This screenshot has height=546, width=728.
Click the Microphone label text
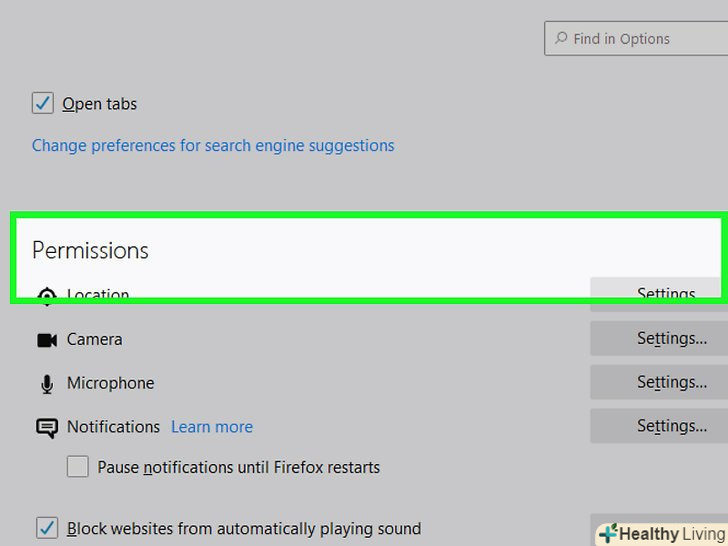110,384
